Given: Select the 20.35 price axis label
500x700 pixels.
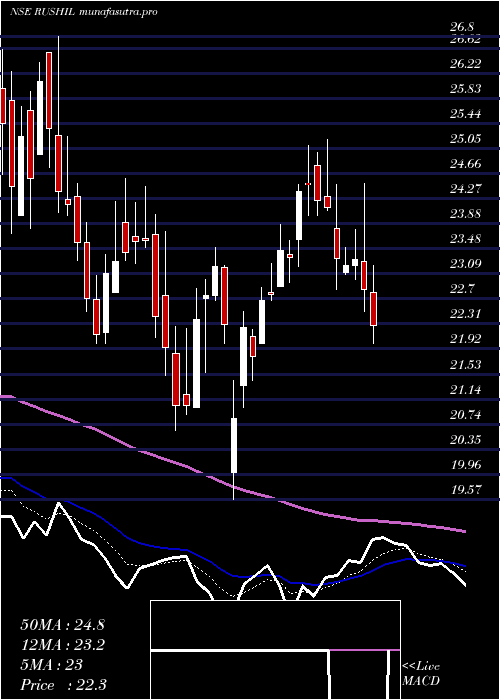Looking at the screenshot, I should [x=466, y=440].
